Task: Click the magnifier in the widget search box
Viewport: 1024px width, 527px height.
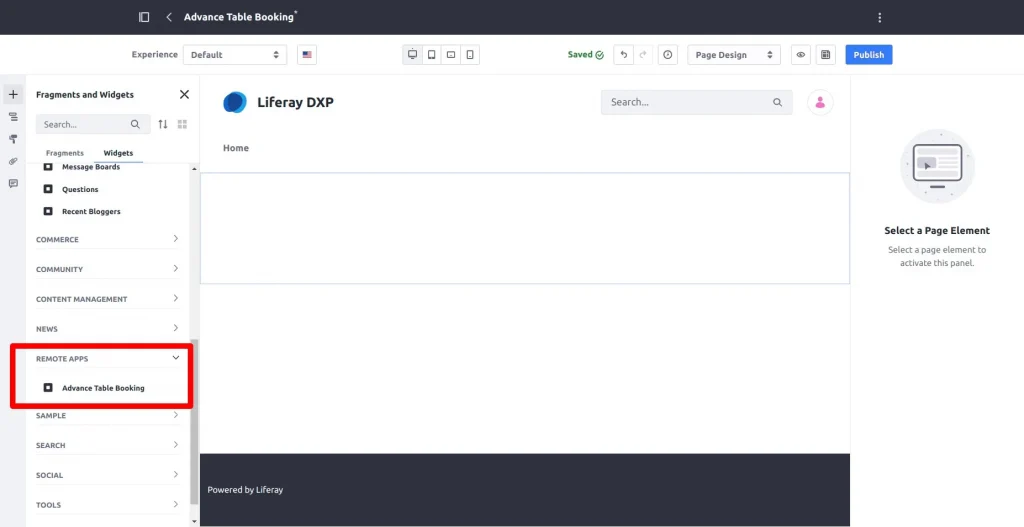Action: click(x=135, y=124)
